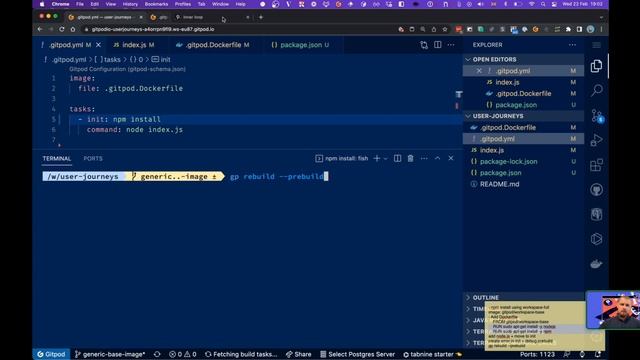Click the open changes icon in editor toolbar
The width and height of the screenshot is (640, 360).
(424, 45)
